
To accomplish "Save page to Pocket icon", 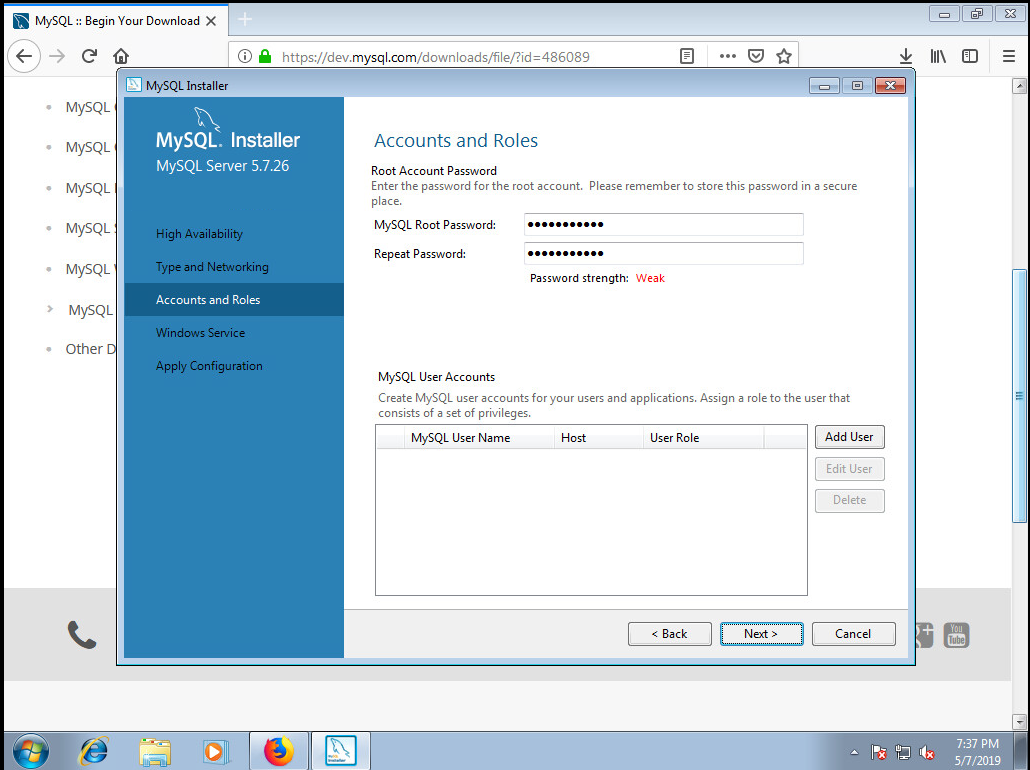I will tap(756, 57).
